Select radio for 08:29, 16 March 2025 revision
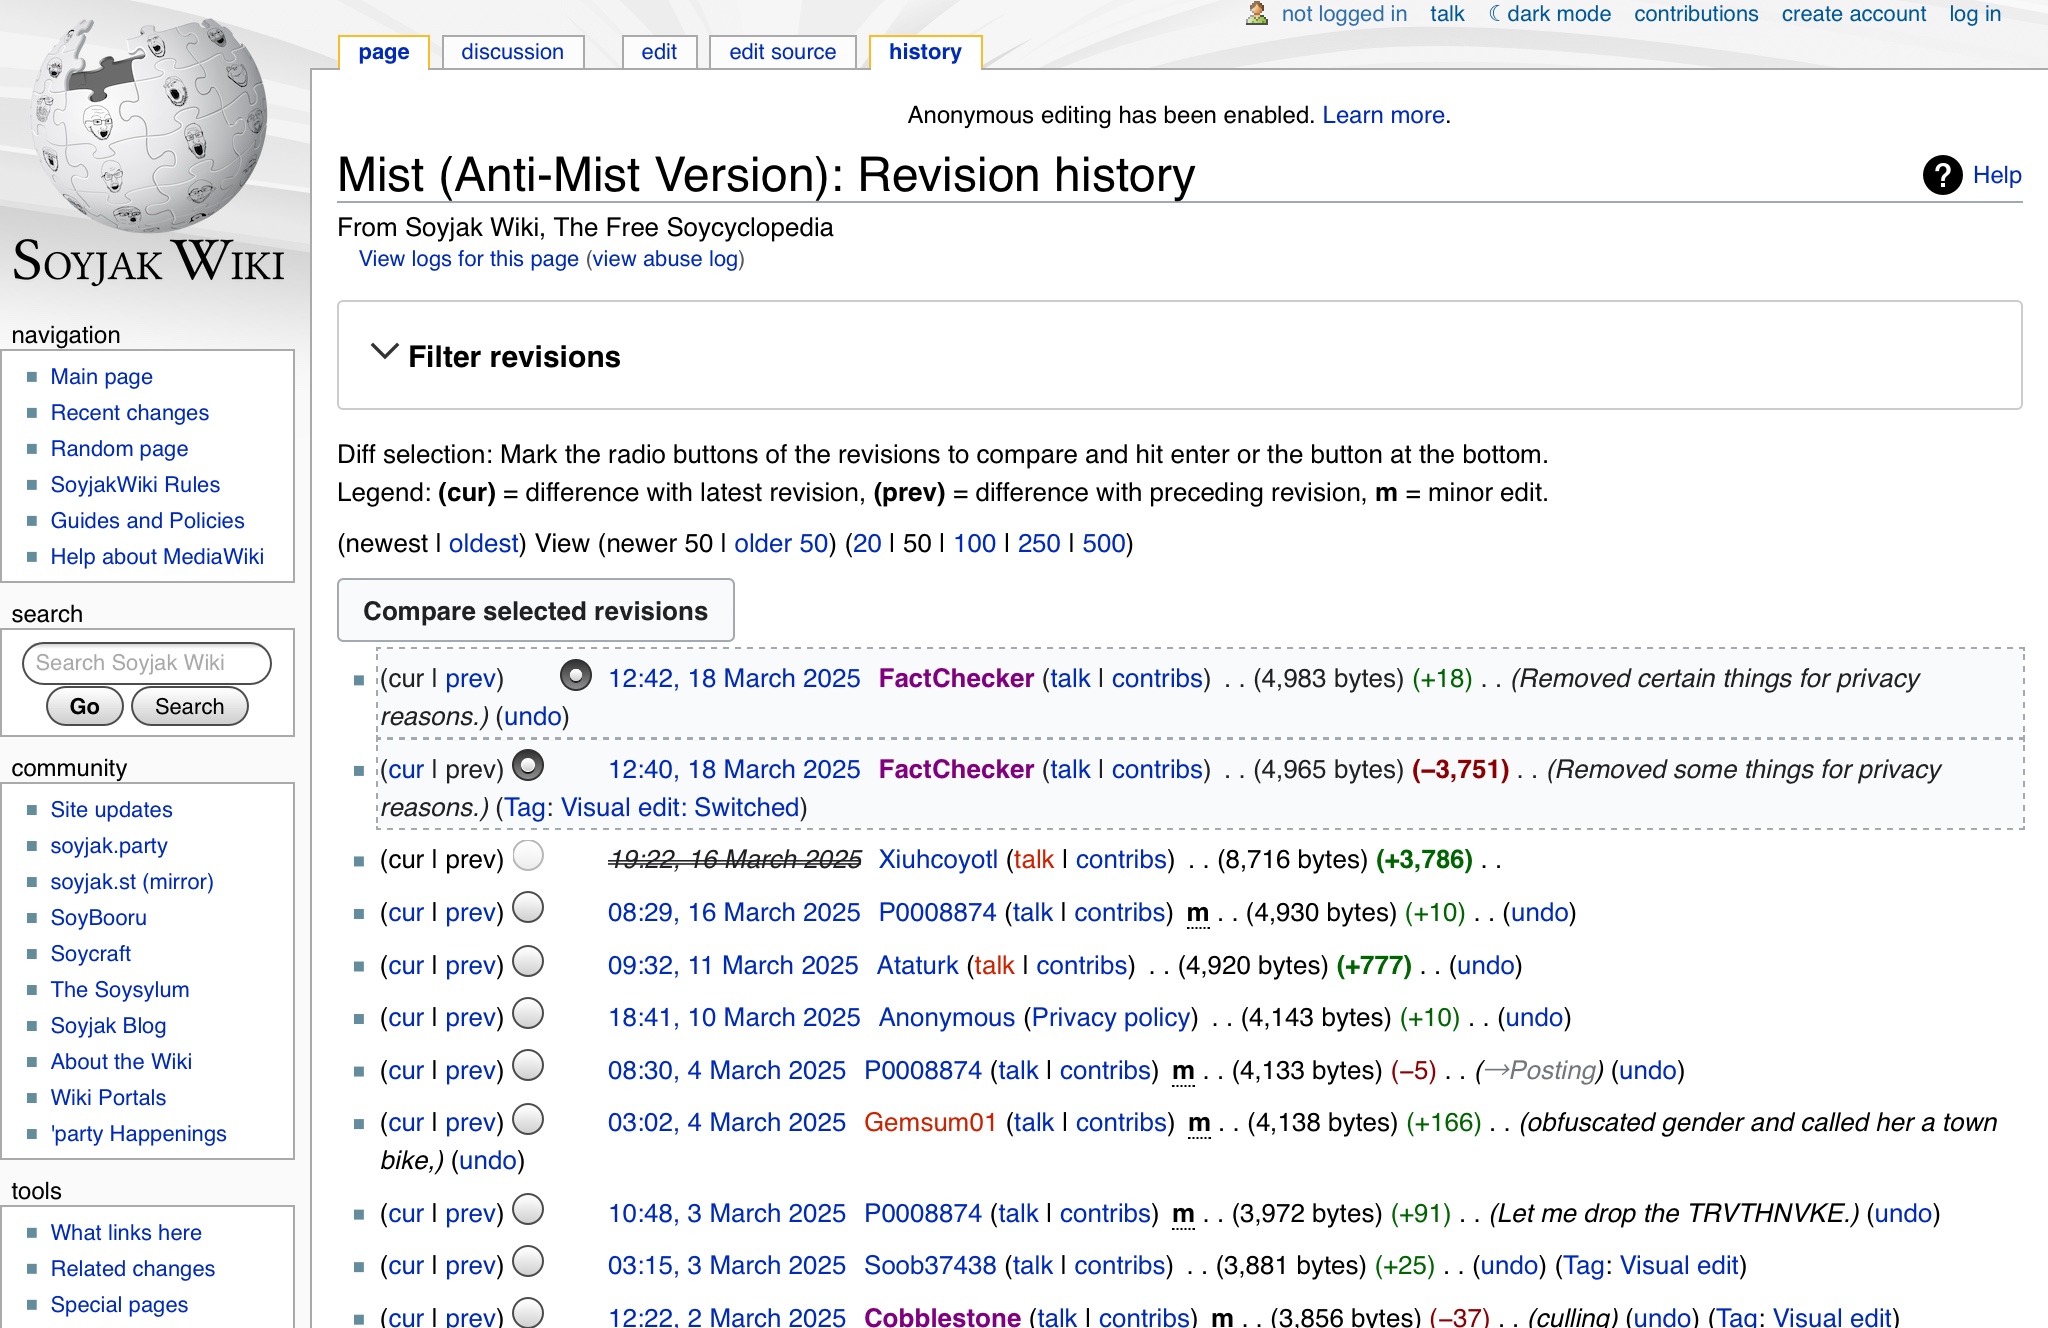 [528, 908]
